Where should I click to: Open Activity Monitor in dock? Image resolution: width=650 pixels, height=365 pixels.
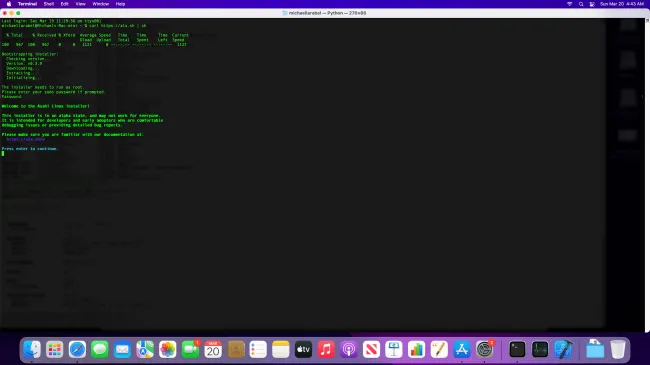tap(540, 349)
